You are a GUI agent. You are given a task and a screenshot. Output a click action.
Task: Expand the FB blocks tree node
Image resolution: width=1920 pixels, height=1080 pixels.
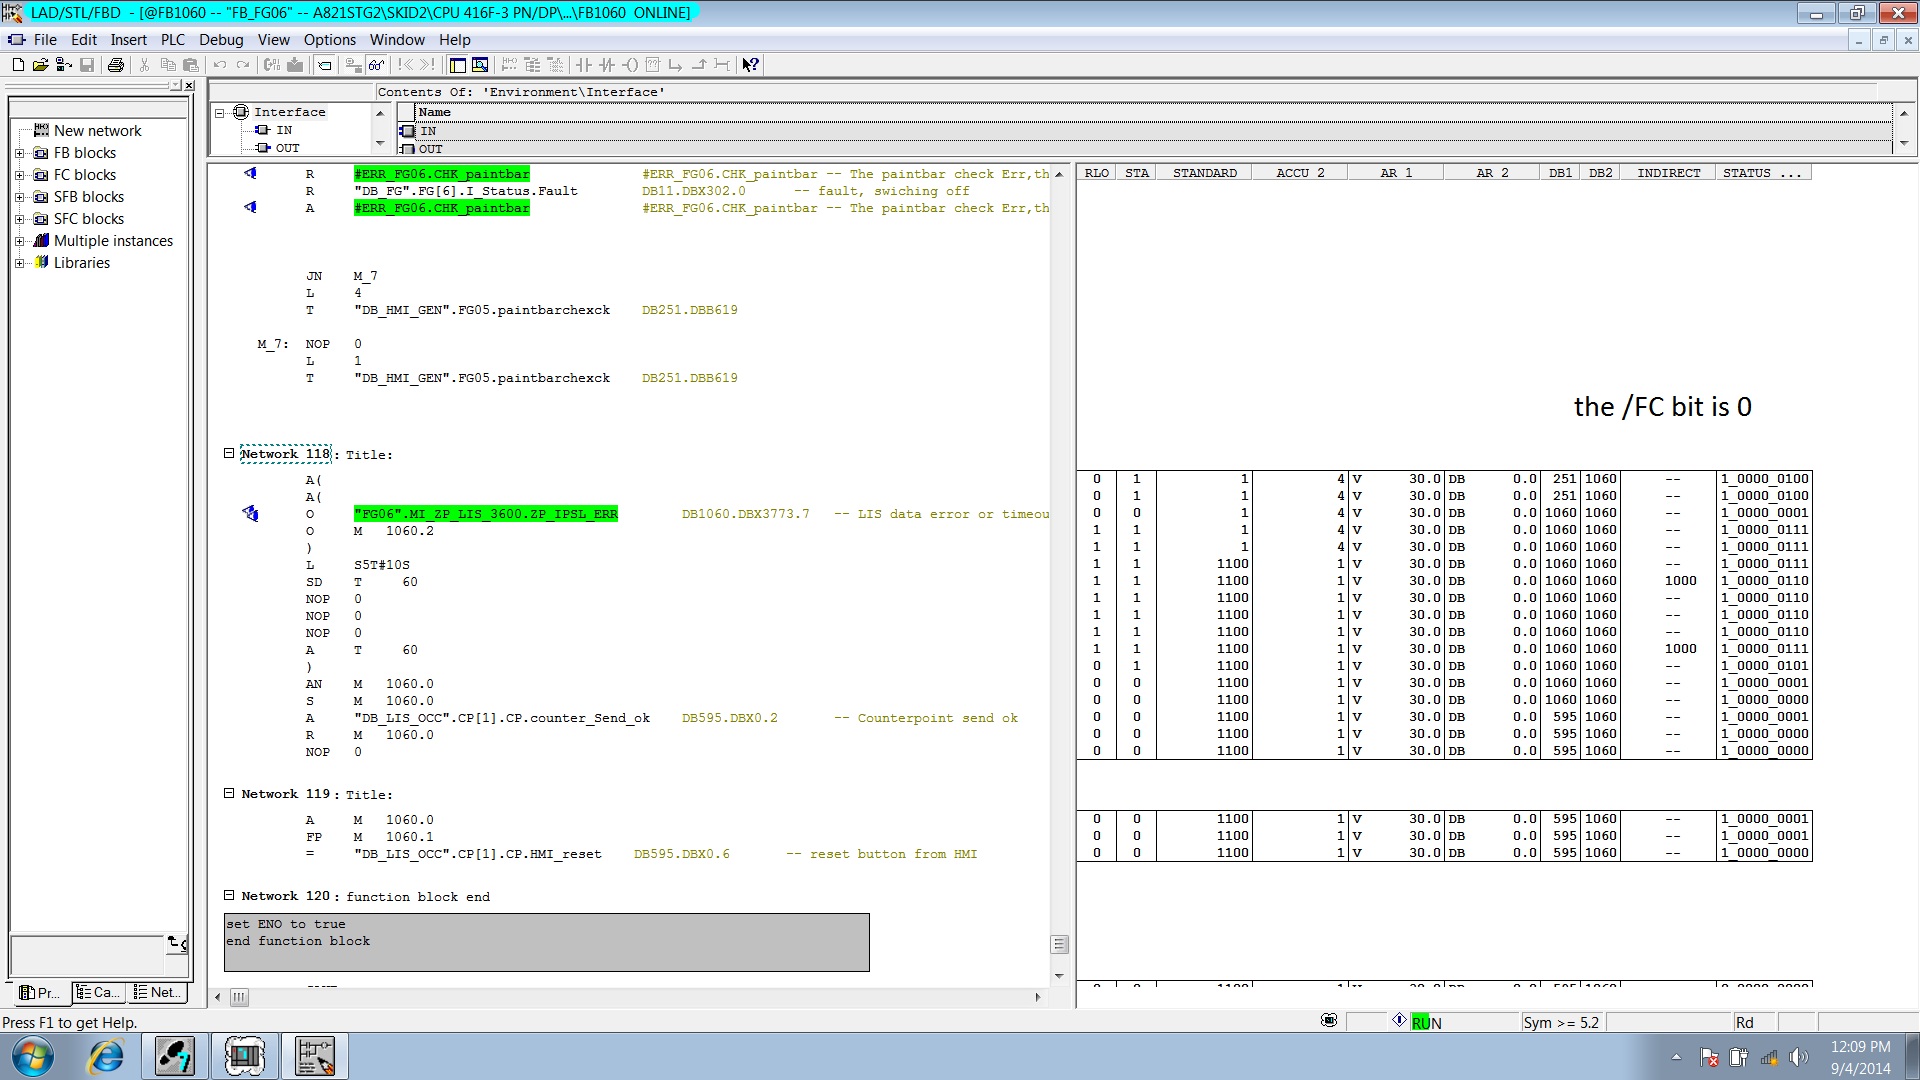pyautogui.click(x=19, y=153)
